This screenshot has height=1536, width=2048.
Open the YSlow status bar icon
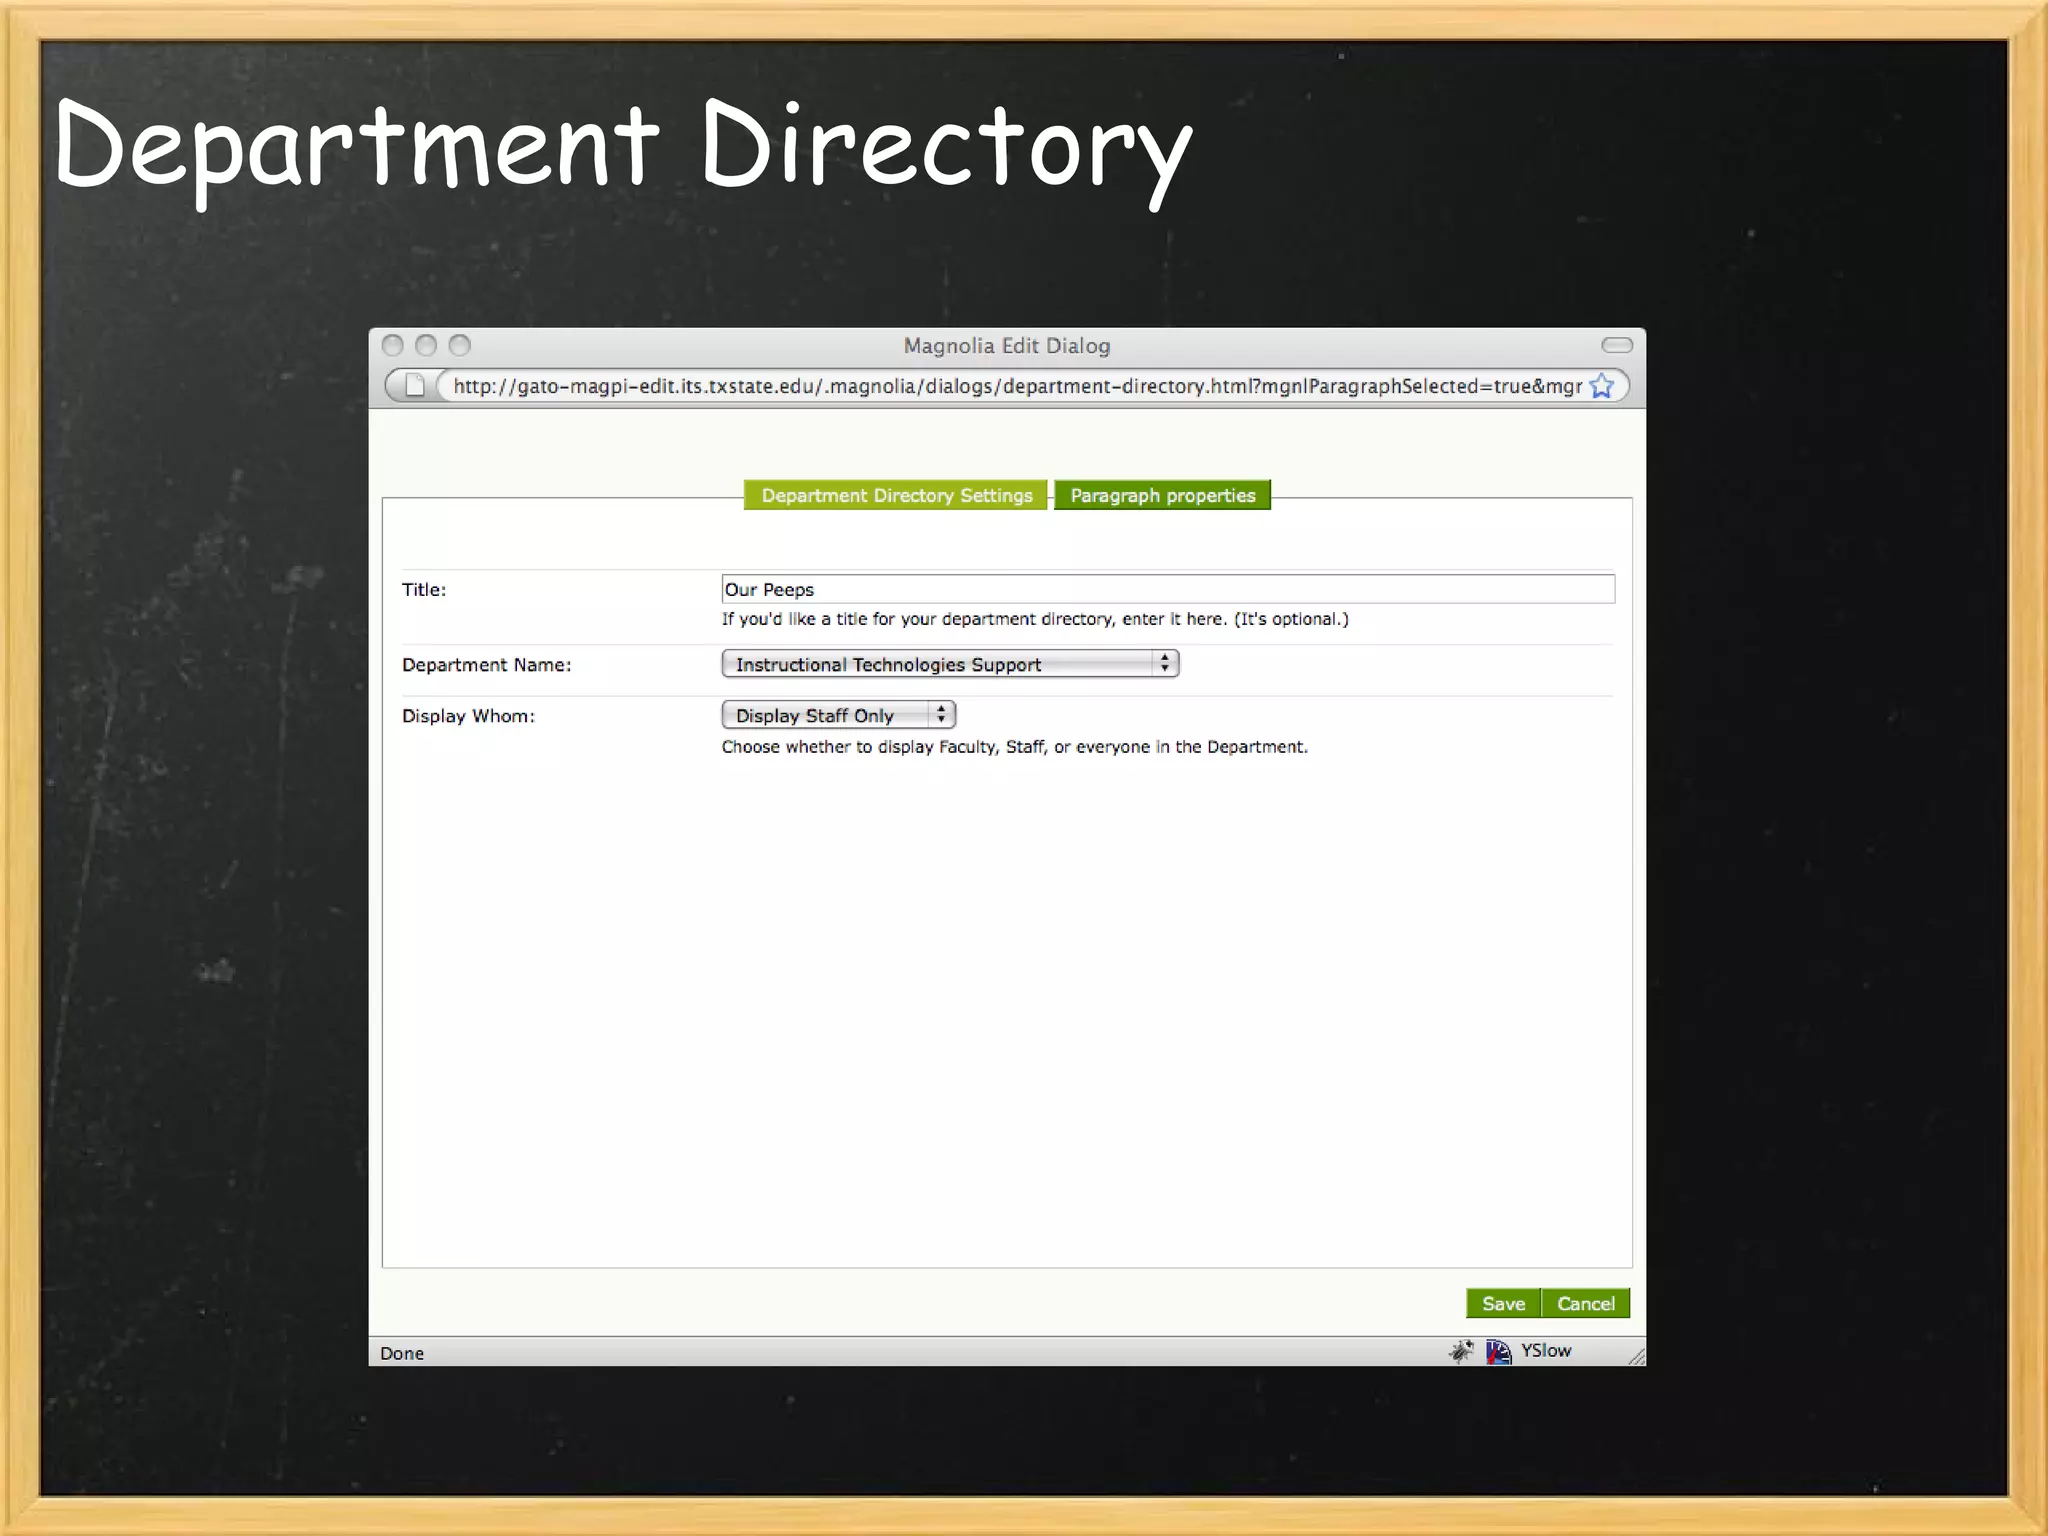click(x=1498, y=1352)
